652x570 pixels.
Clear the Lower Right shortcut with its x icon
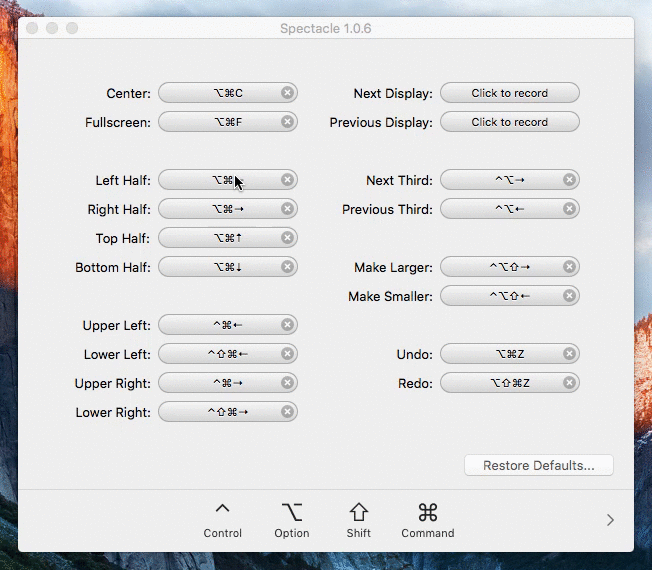pyautogui.click(x=287, y=412)
